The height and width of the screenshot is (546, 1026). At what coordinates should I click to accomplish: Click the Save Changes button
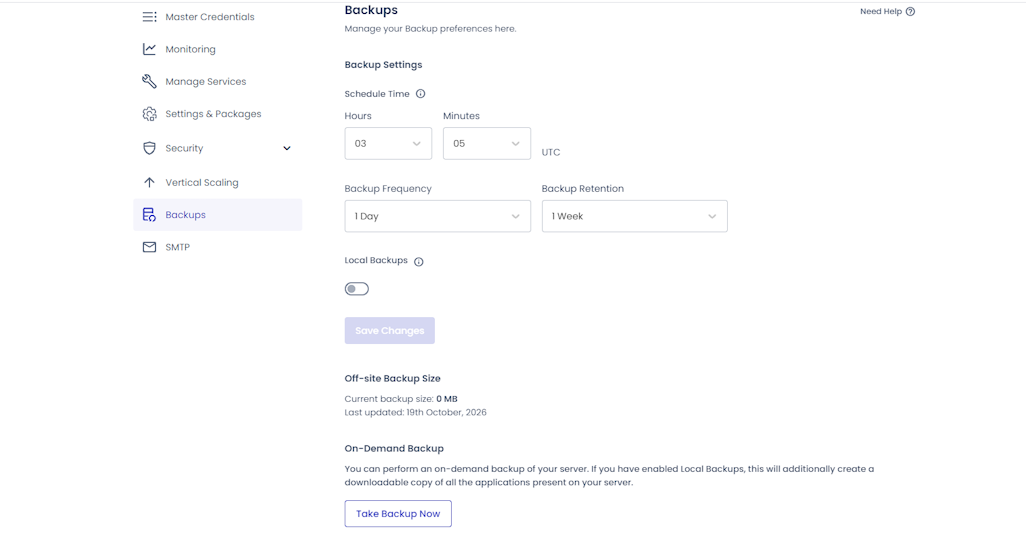tap(390, 331)
